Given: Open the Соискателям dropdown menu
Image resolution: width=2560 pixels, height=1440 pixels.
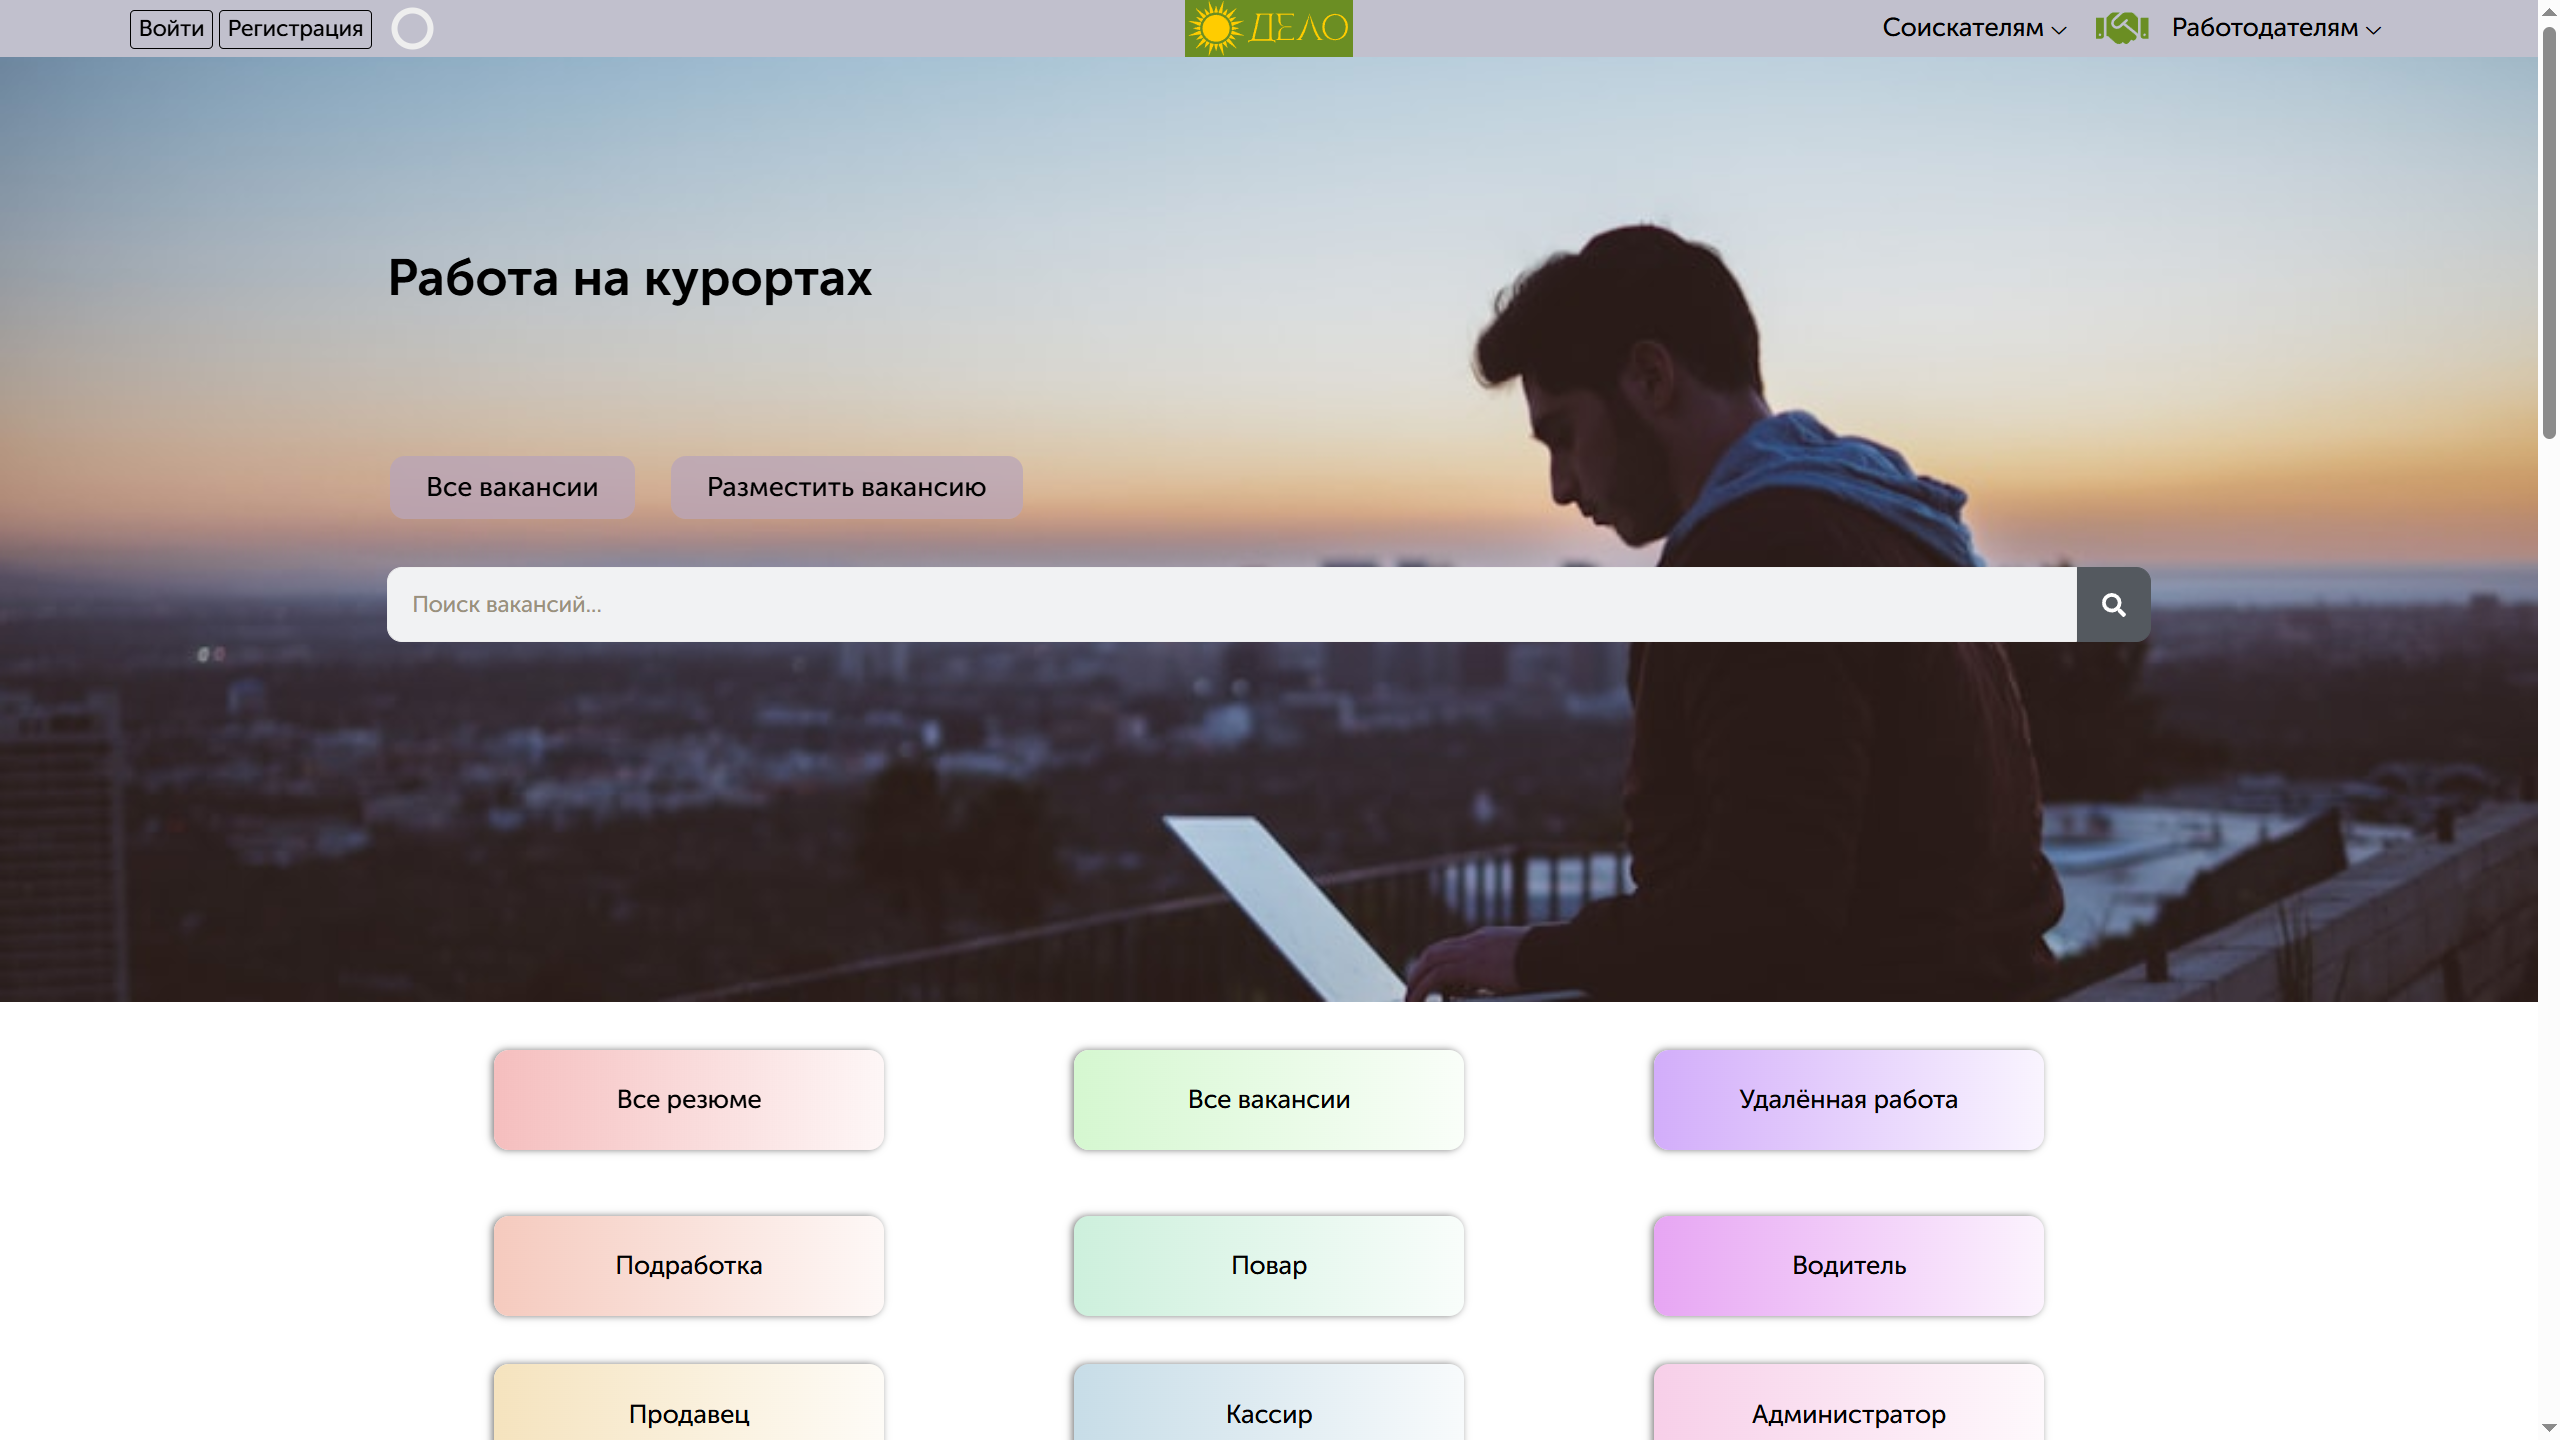Looking at the screenshot, I should click(x=1973, y=28).
